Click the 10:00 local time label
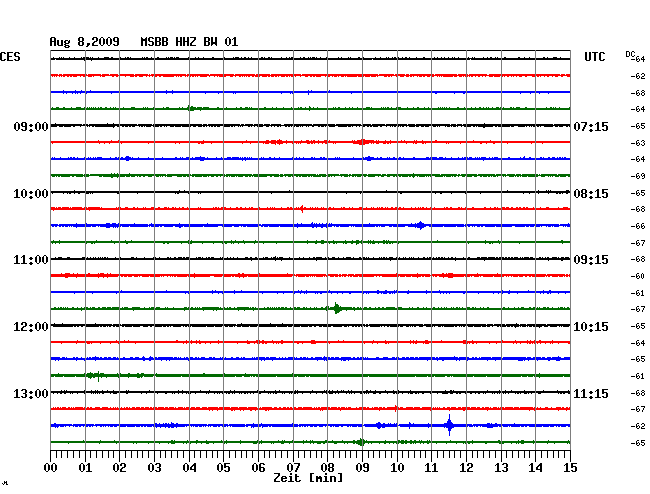The width and height of the screenshot is (650, 494). pyautogui.click(x=31, y=193)
